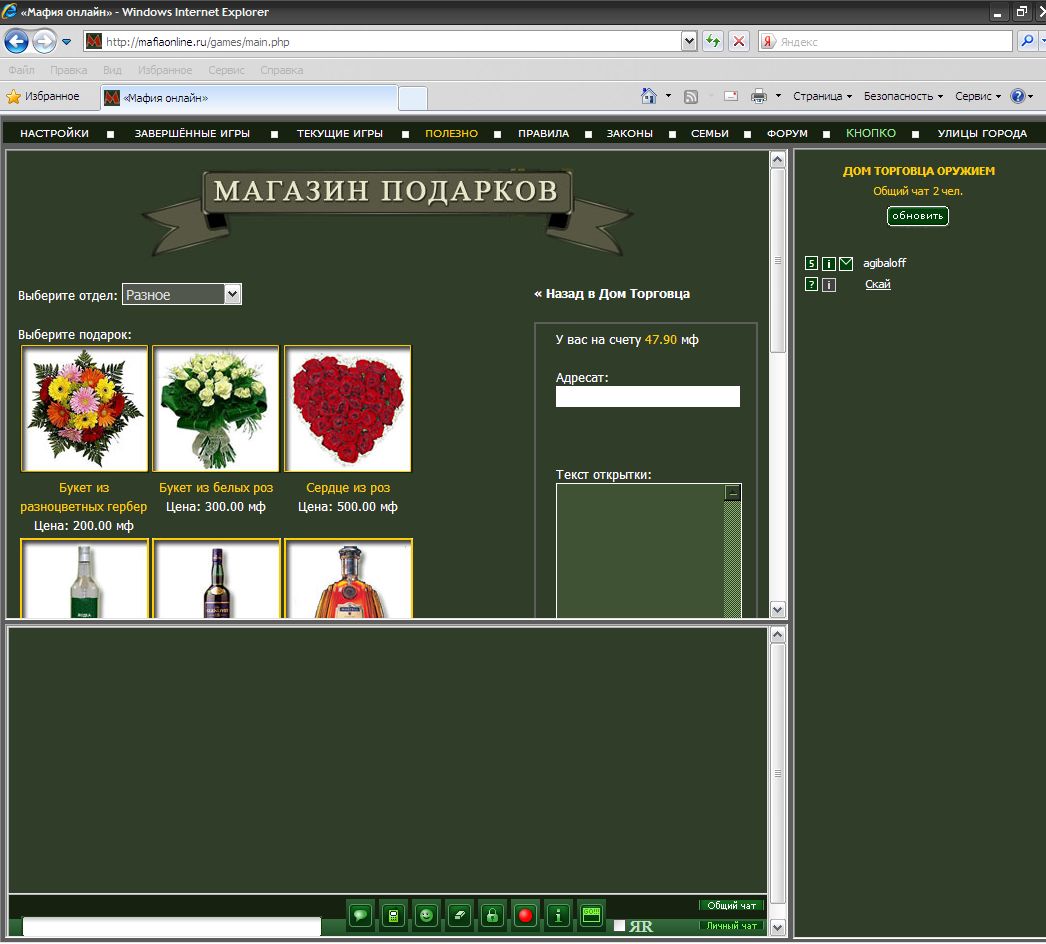Click the eraser icon in chat toolbar
The width and height of the screenshot is (1046, 944).
click(459, 915)
